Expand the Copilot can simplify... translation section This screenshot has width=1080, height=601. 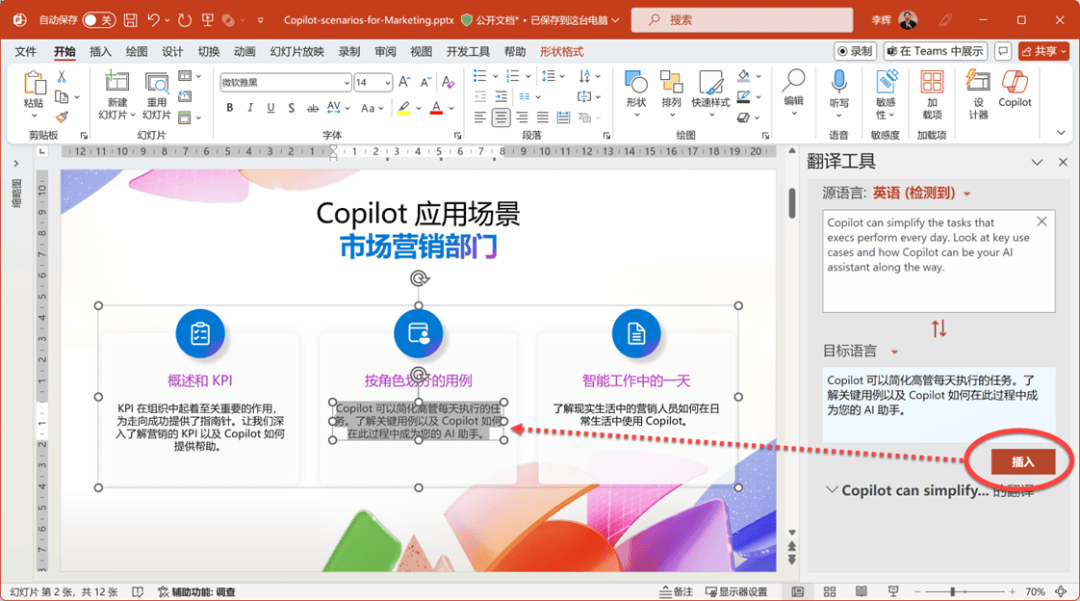[x=831, y=489]
